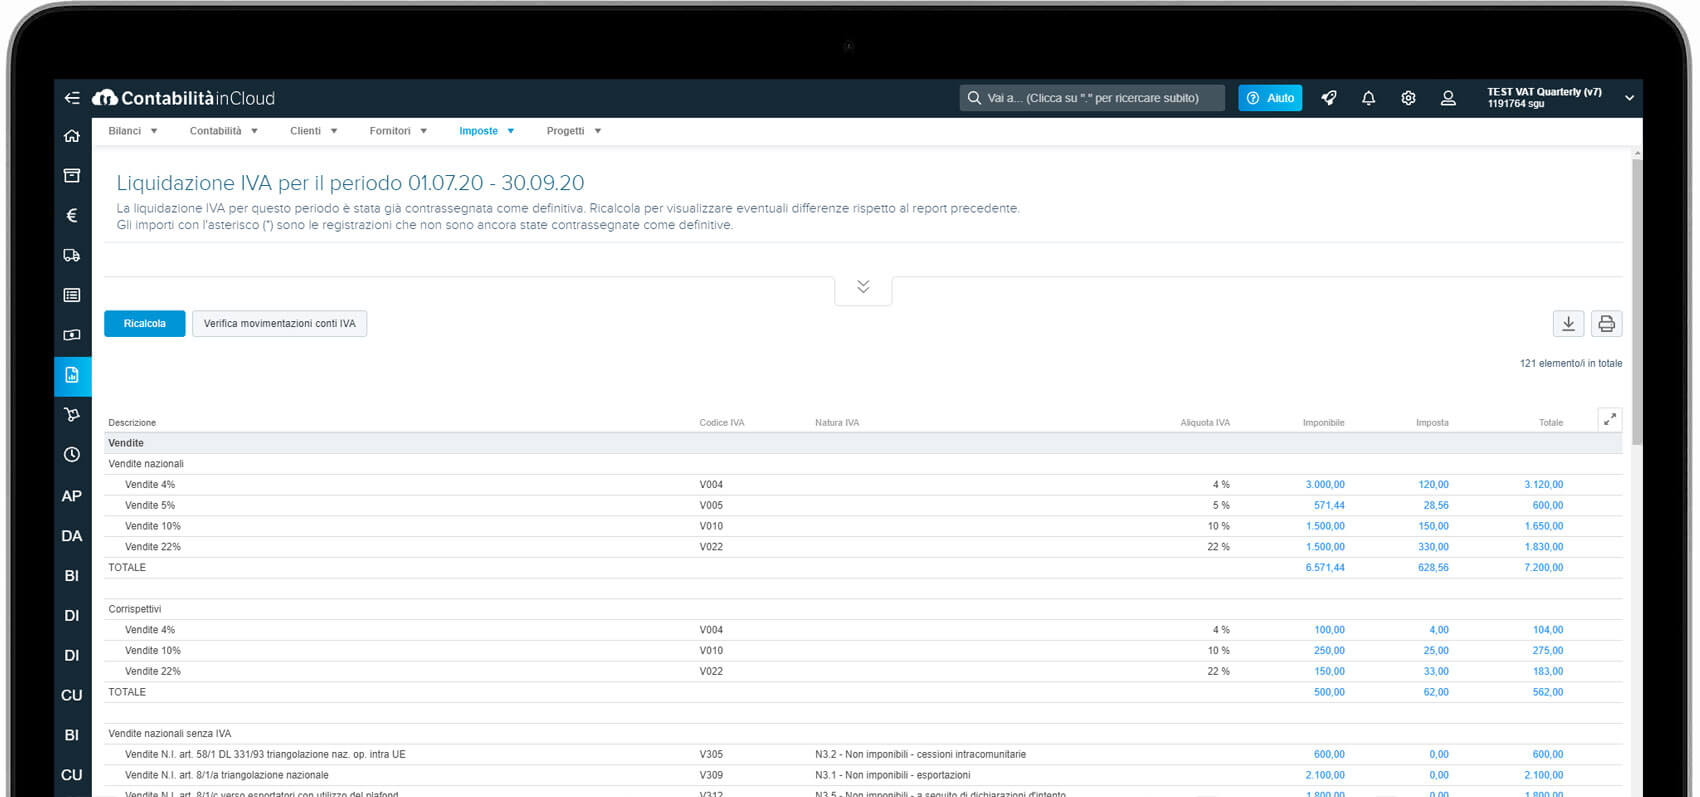1700x797 pixels.
Task: Click the Imponibile column header
Action: point(1323,423)
